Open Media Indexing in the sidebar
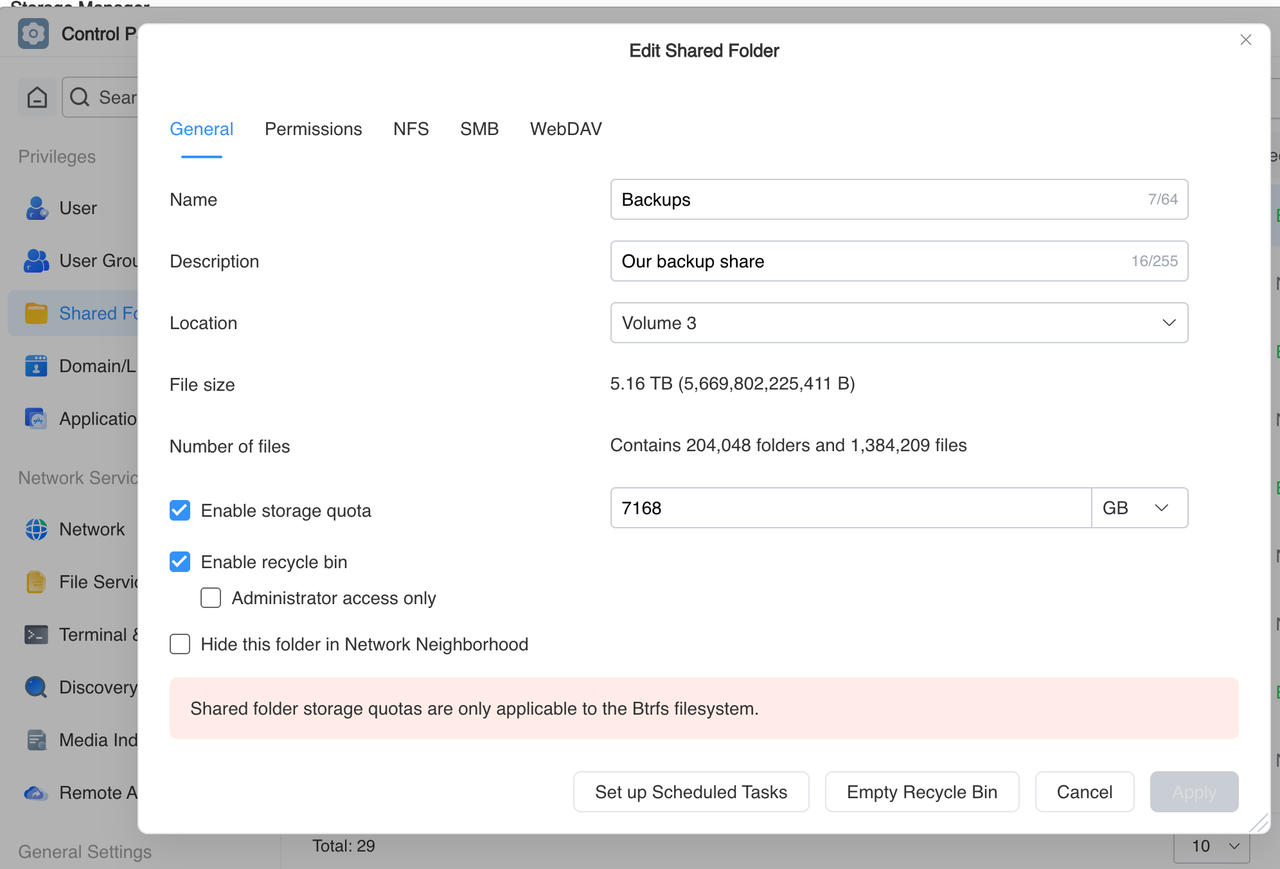The width and height of the screenshot is (1280, 869). pos(72,740)
